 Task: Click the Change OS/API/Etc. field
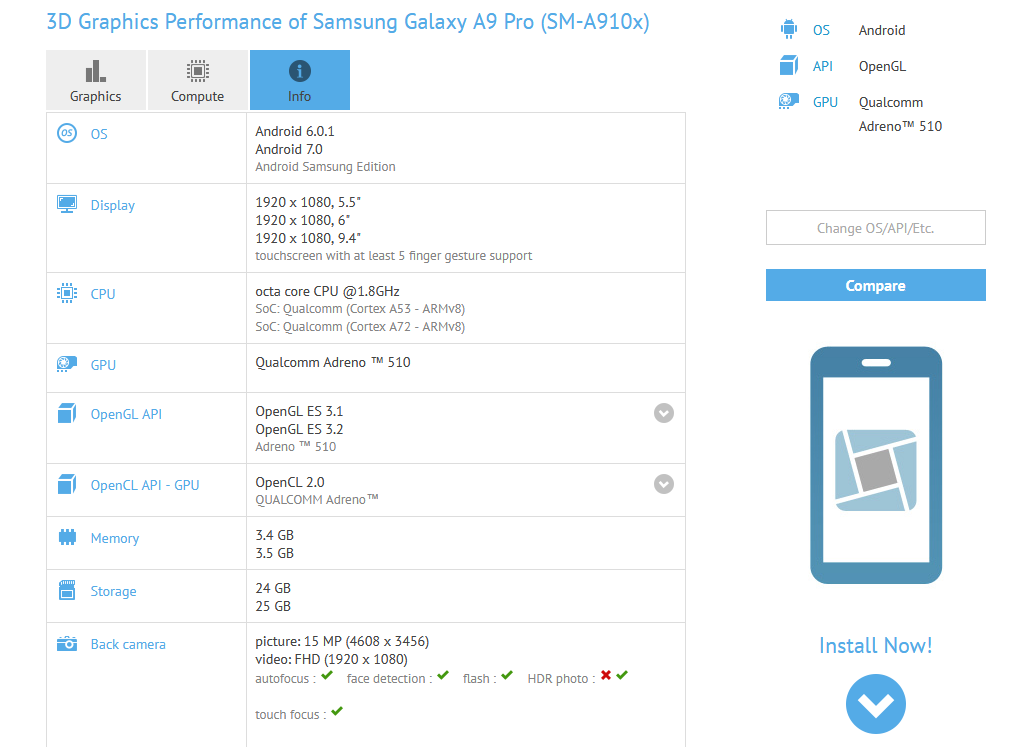click(x=876, y=228)
